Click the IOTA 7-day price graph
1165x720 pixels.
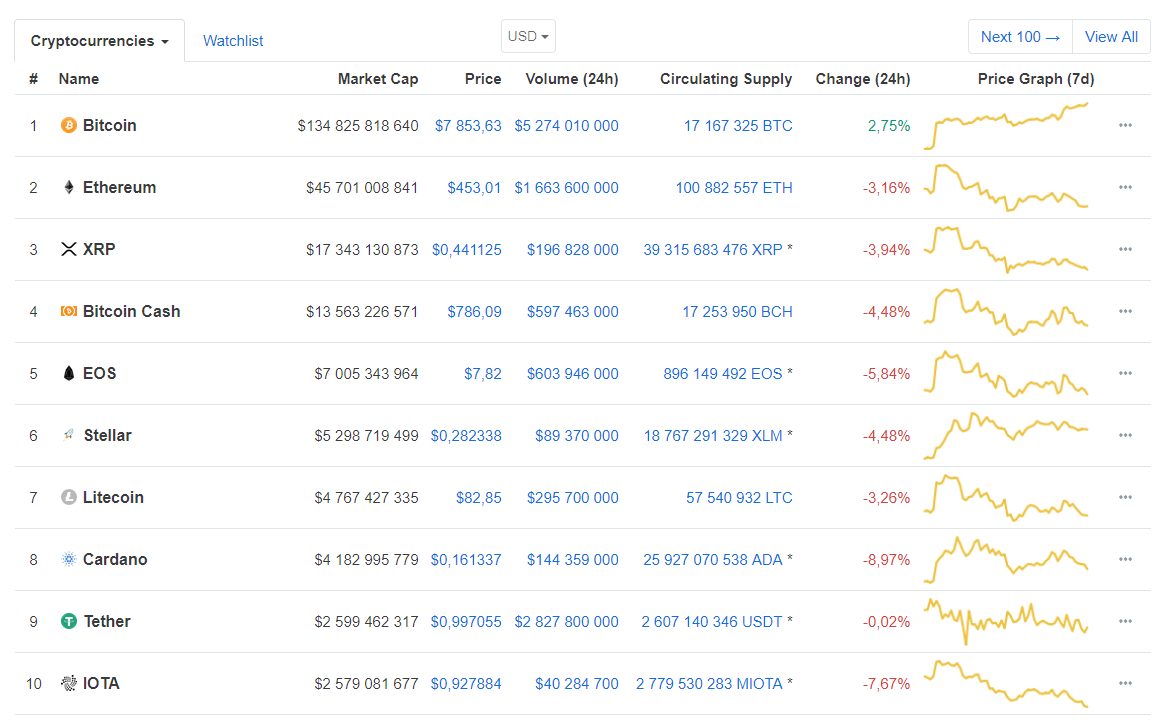click(x=1006, y=684)
